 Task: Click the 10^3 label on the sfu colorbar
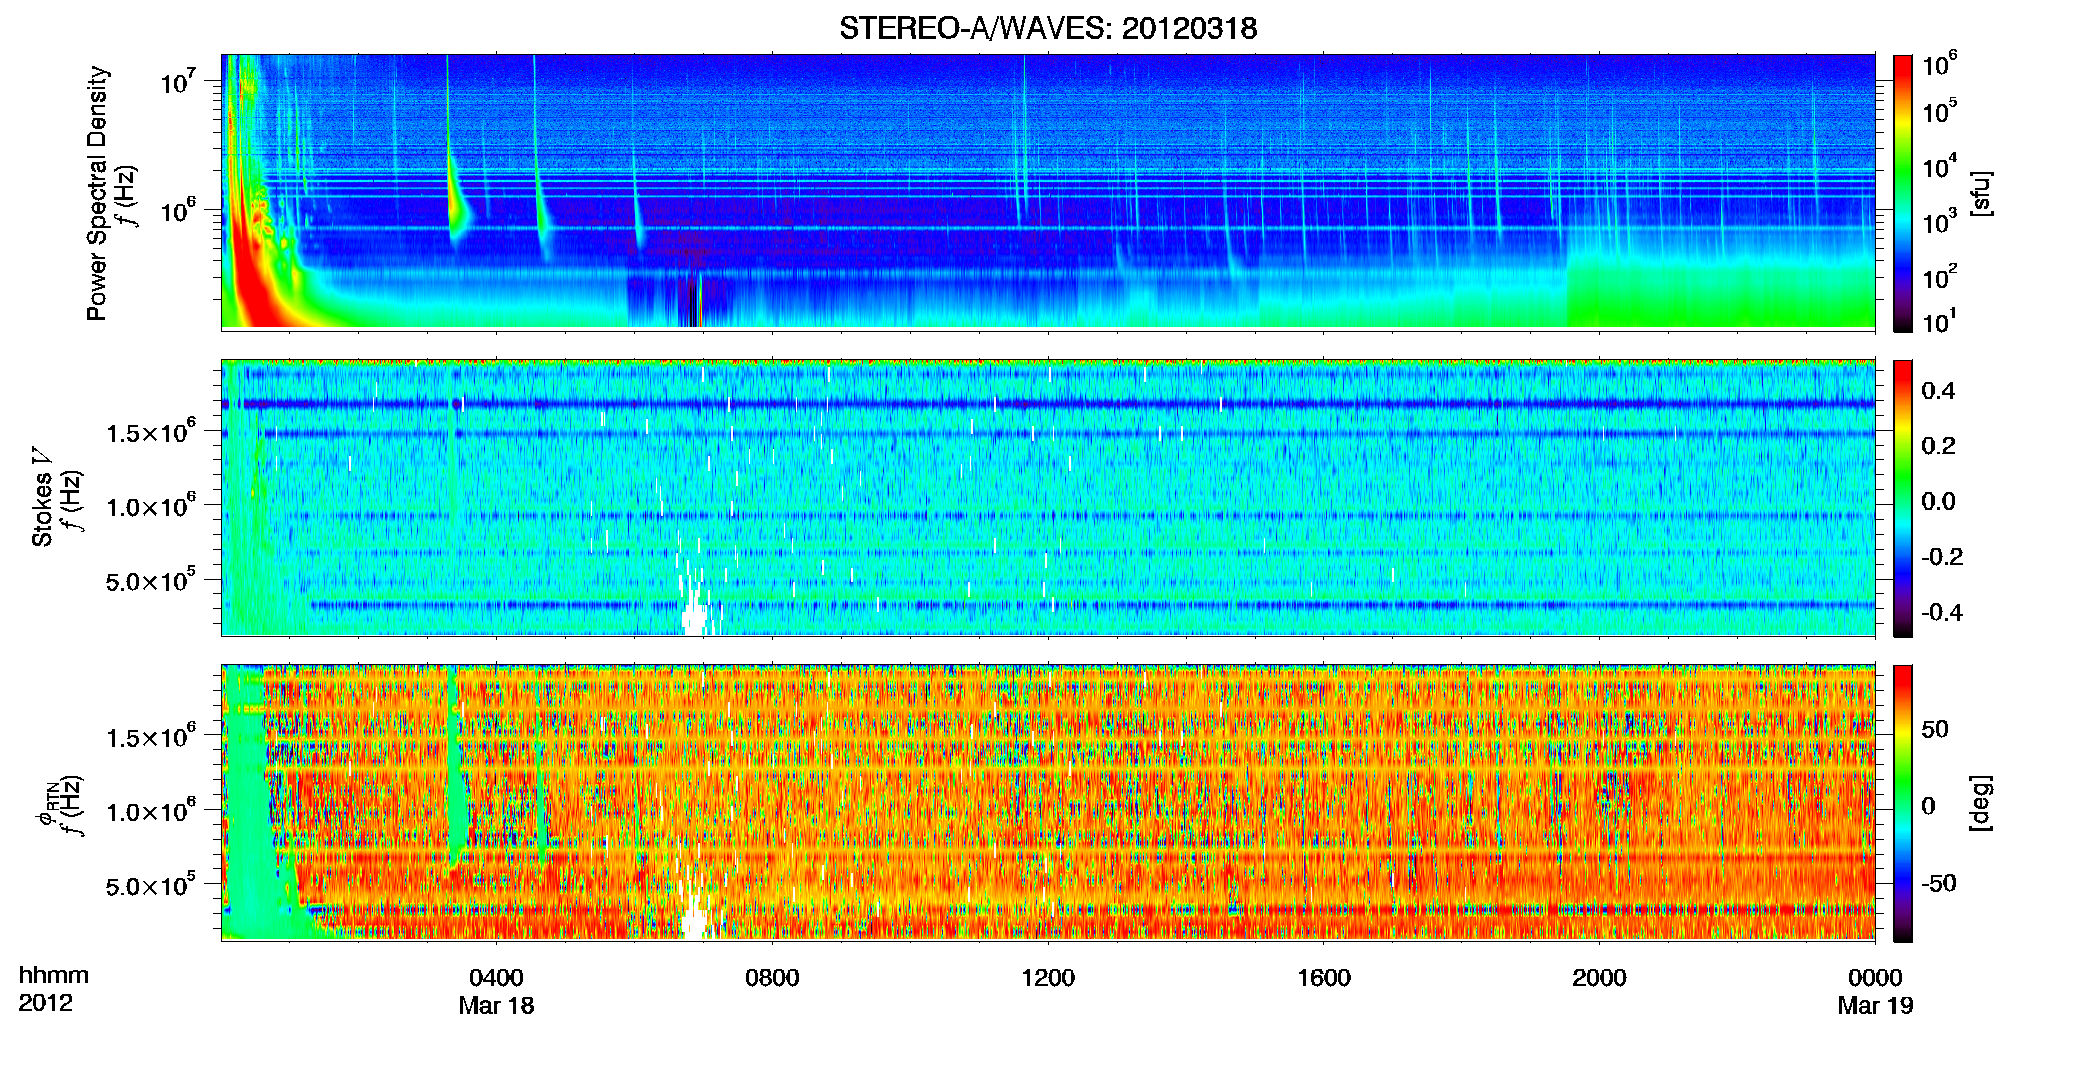(x=1939, y=222)
